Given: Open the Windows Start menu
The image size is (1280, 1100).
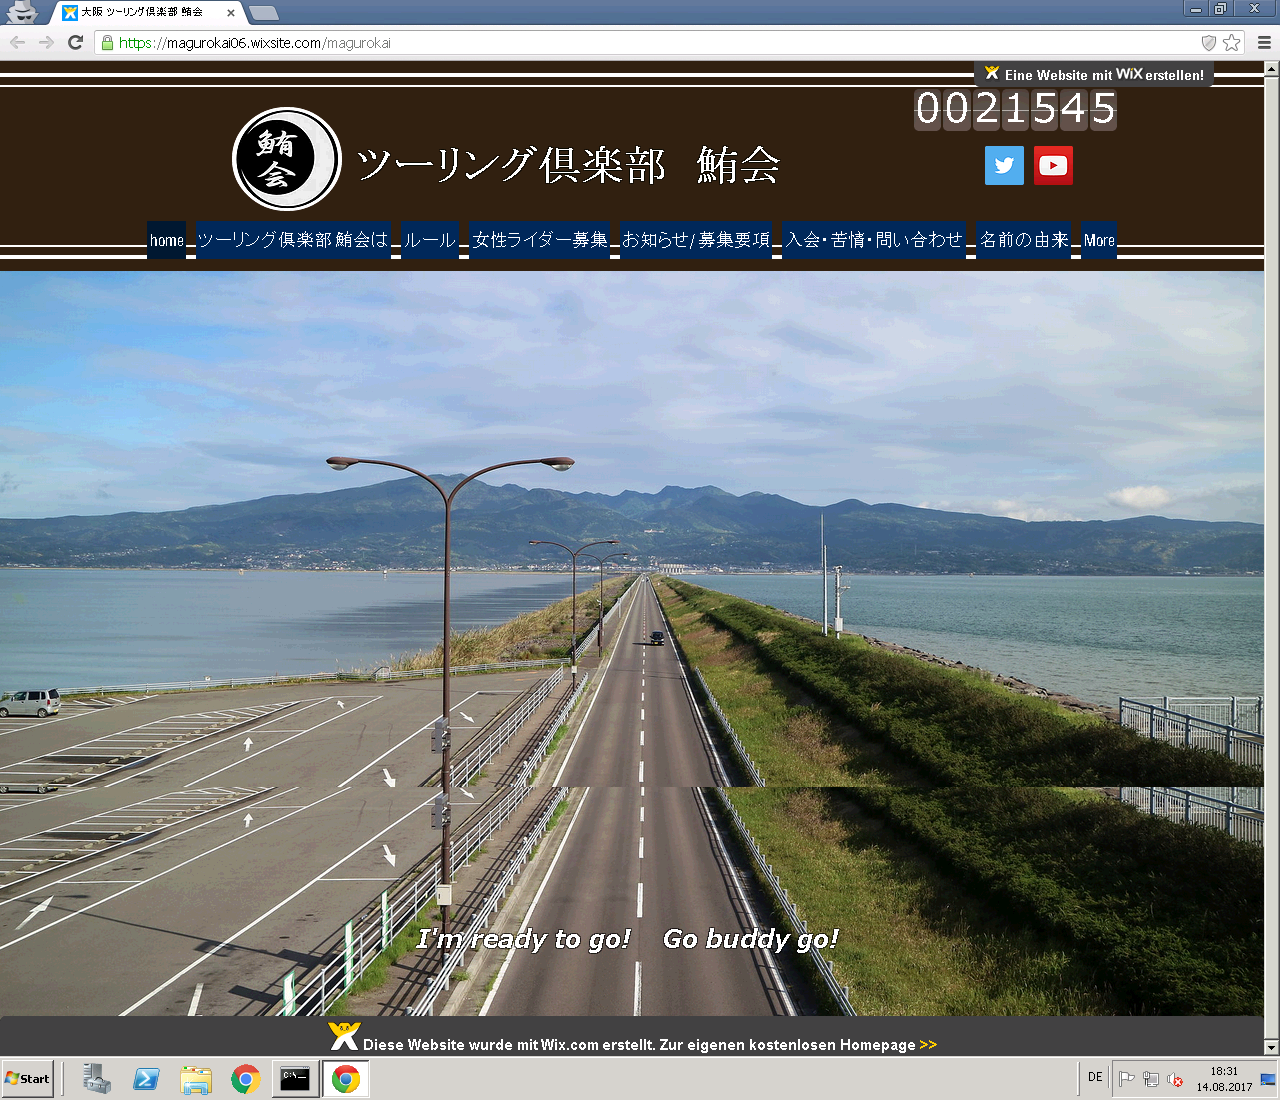Looking at the screenshot, I should (x=27, y=1079).
